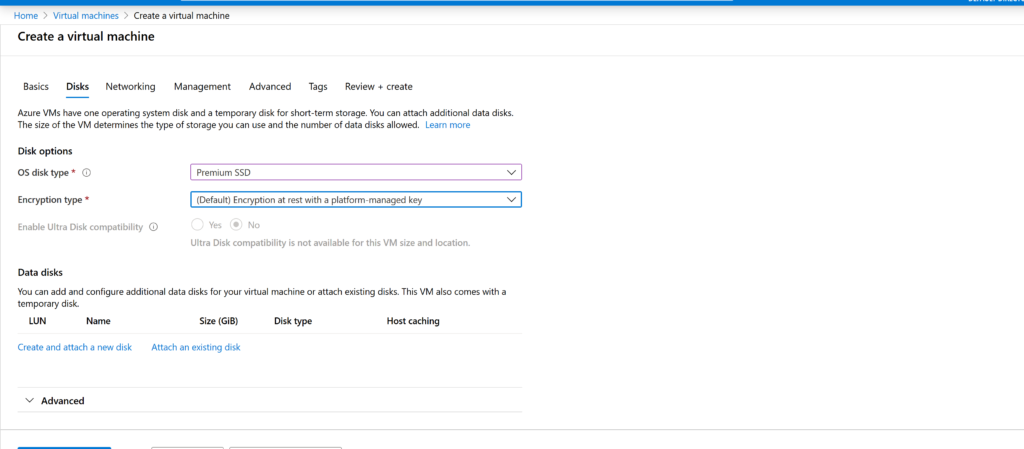Select Yes for Ultra Disk compatibility
The width and height of the screenshot is (1024, 449).
198,225
